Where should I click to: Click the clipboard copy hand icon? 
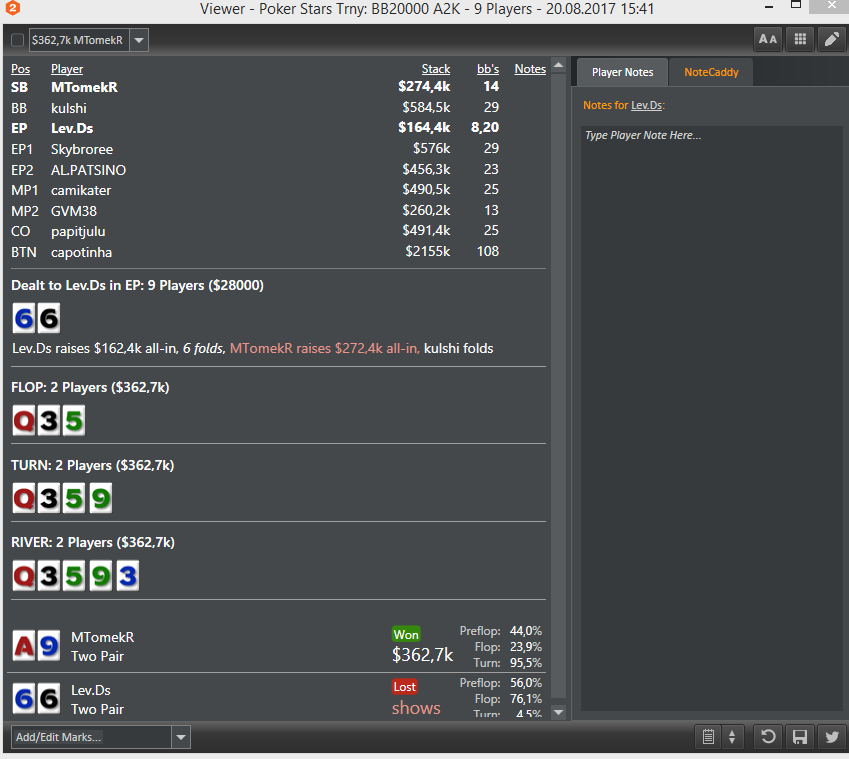pyautogui.click(x=708, y=737)
